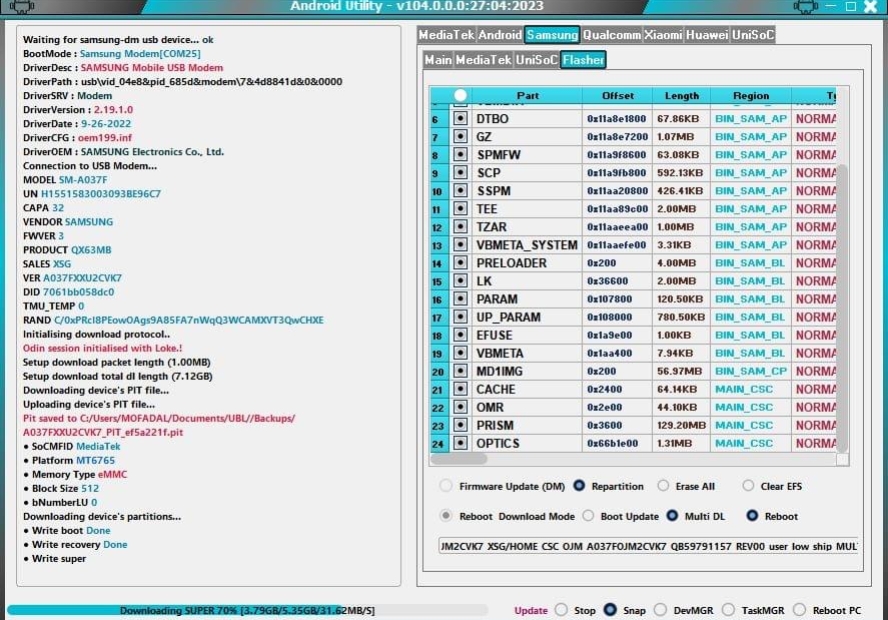Screen dimensions: 888x620
Task: Click the Length column header
Action: 681,95
